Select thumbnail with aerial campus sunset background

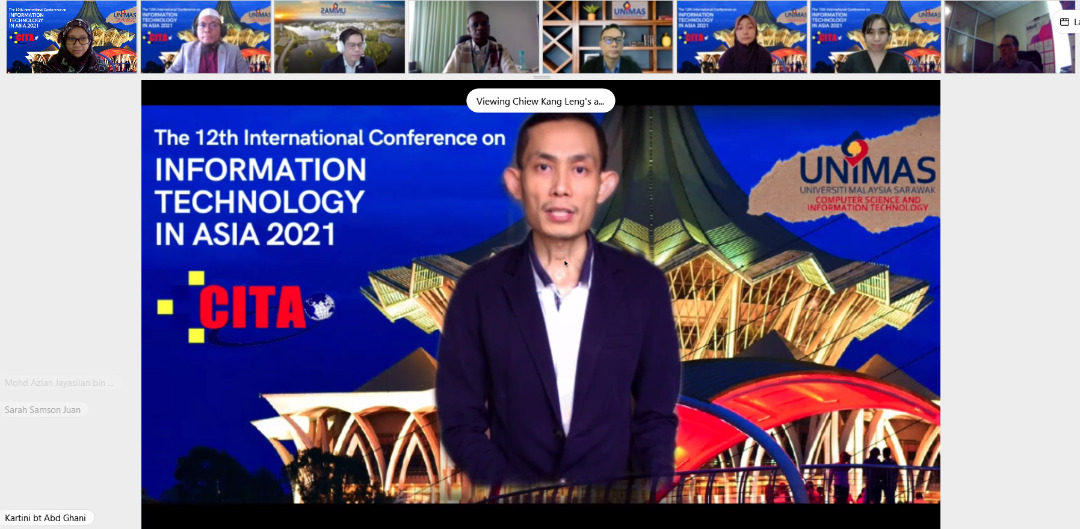[x=340, y=37]
